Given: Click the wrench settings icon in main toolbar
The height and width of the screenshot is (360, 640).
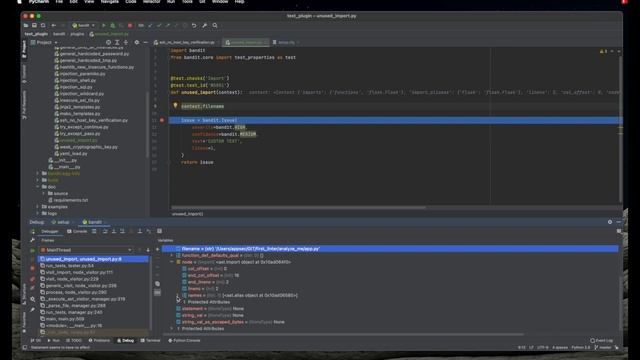Looking at the screenshot, I should [204, 25].
